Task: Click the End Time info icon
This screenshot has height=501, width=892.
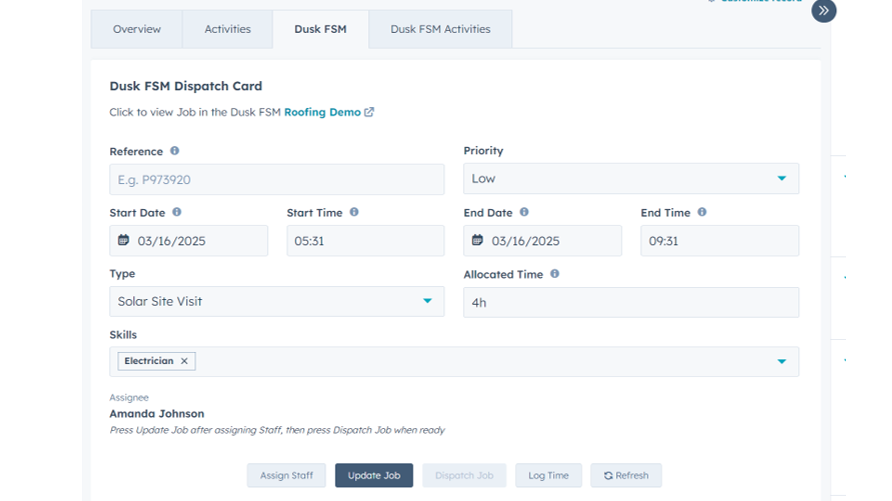Action: [702, 212]
